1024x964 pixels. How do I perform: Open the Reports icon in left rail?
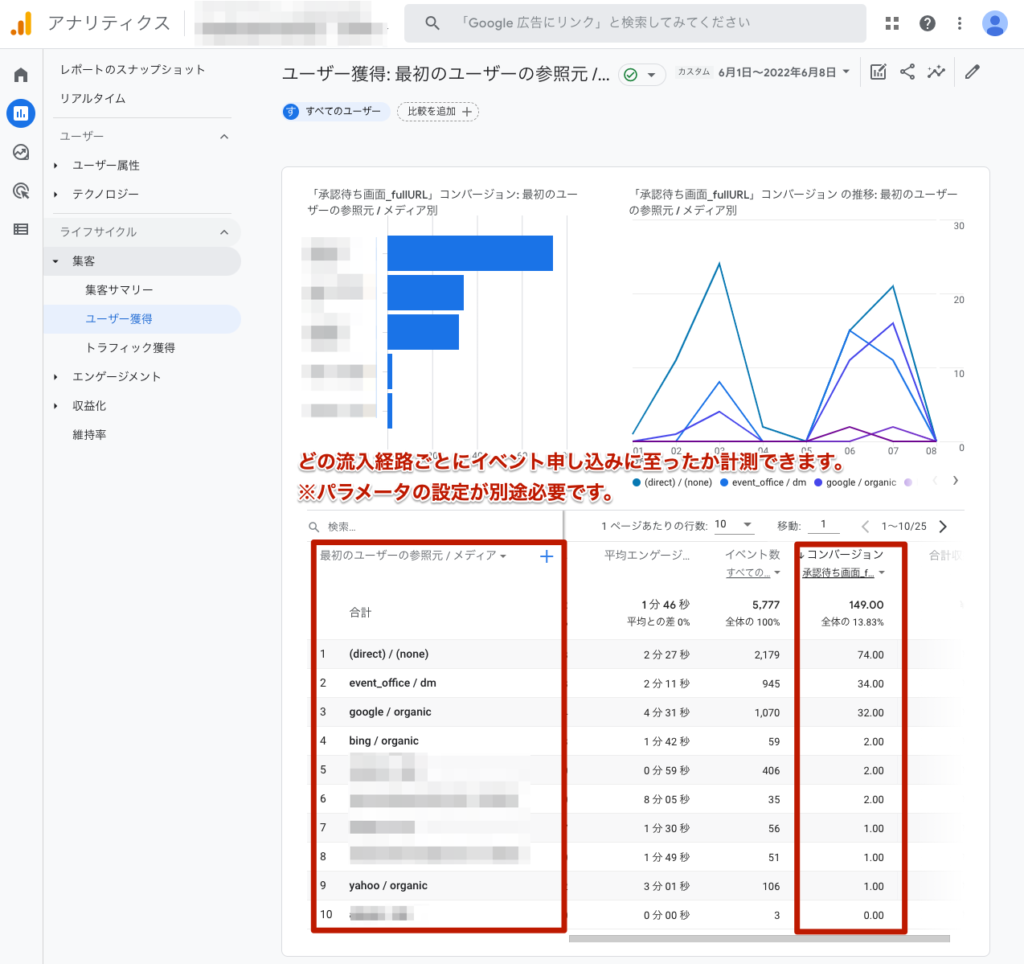click(21, 113)
